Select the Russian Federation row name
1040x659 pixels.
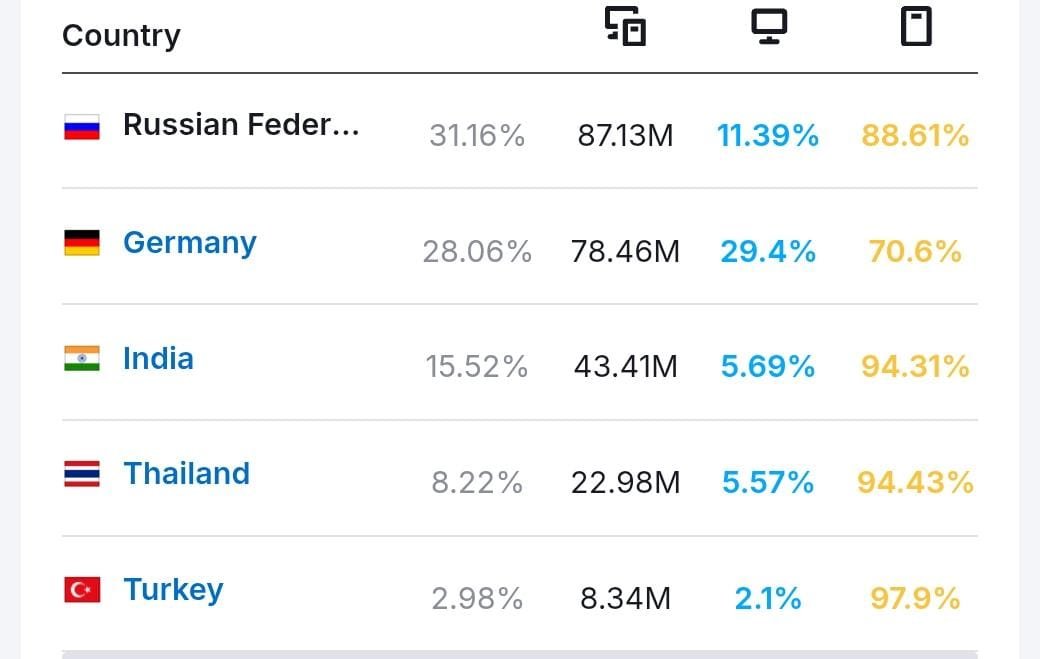click(241, 125)
